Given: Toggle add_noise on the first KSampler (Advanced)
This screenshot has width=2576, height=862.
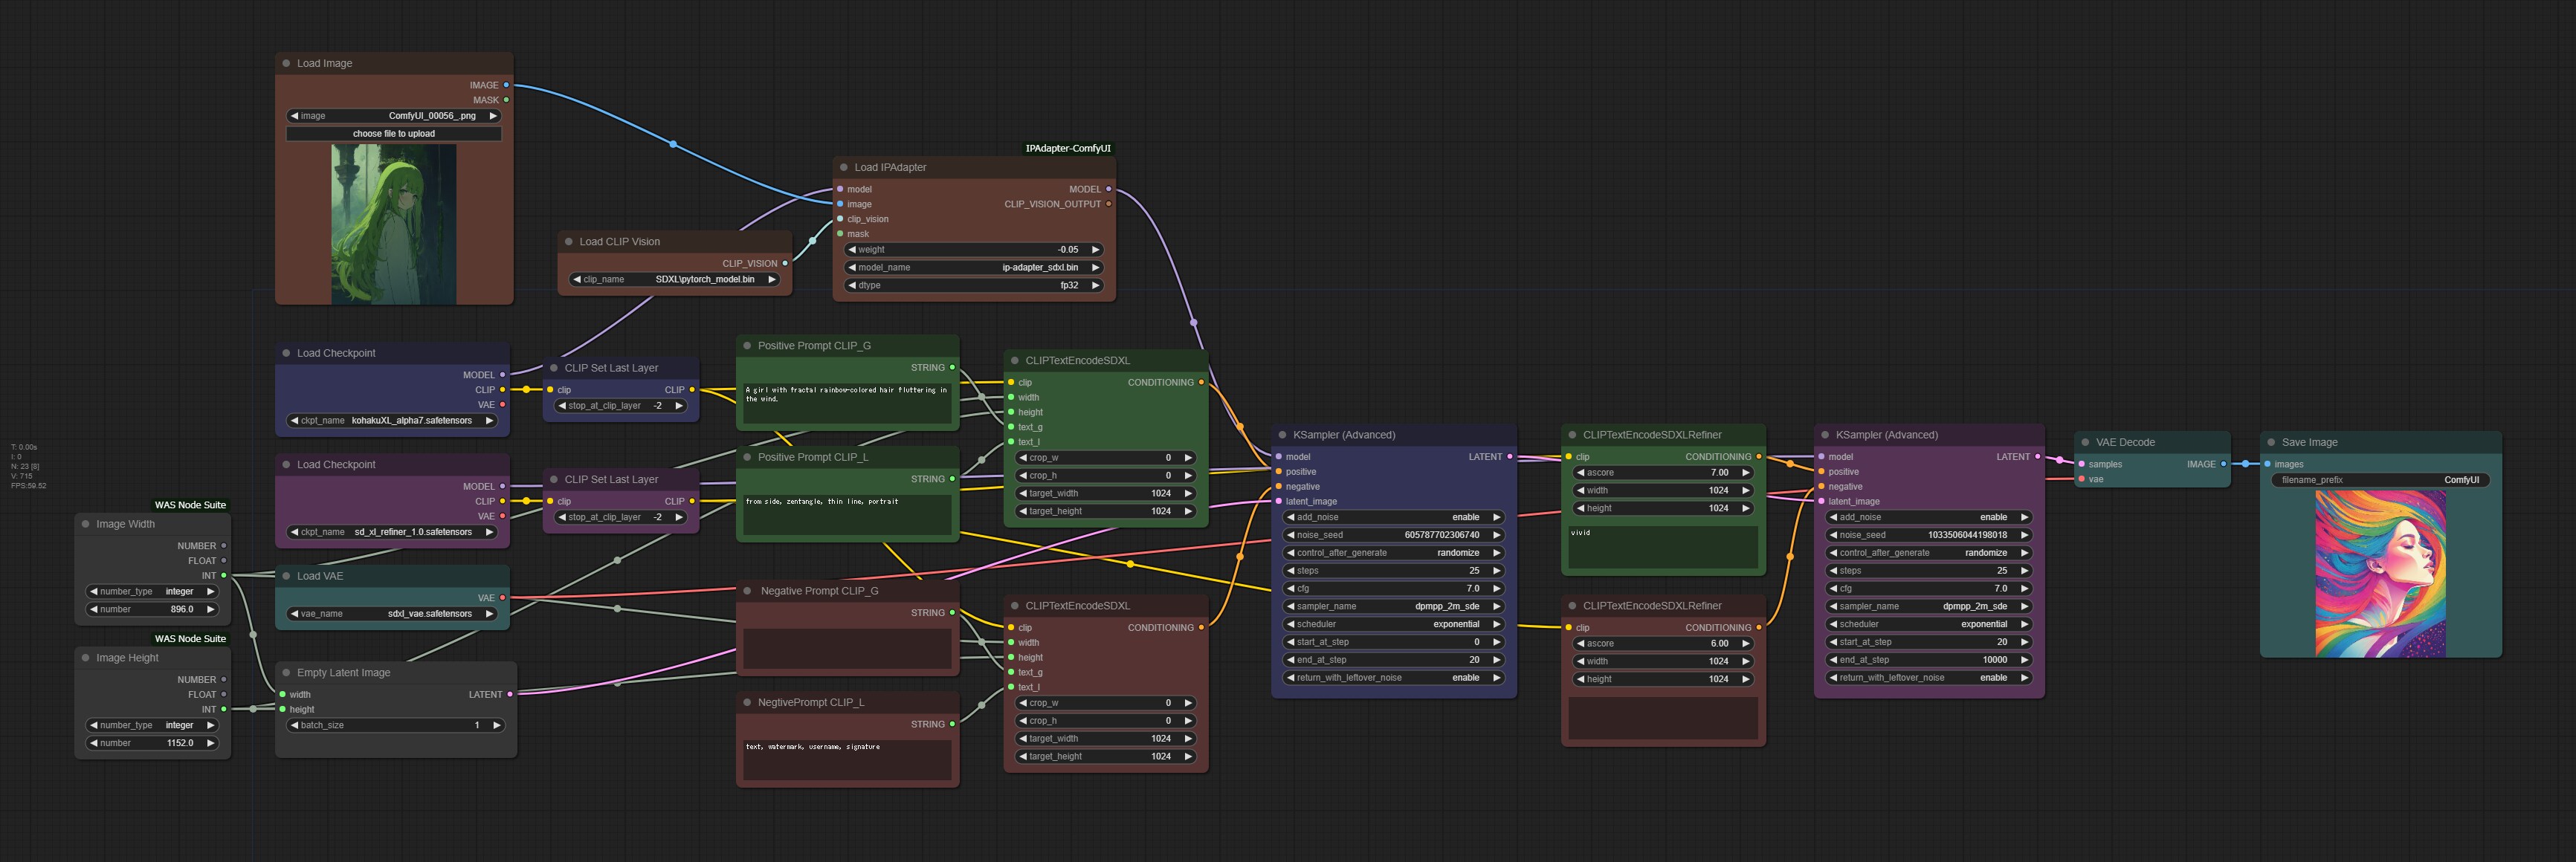Looking at the screenshot, I should coord(1393,517).
